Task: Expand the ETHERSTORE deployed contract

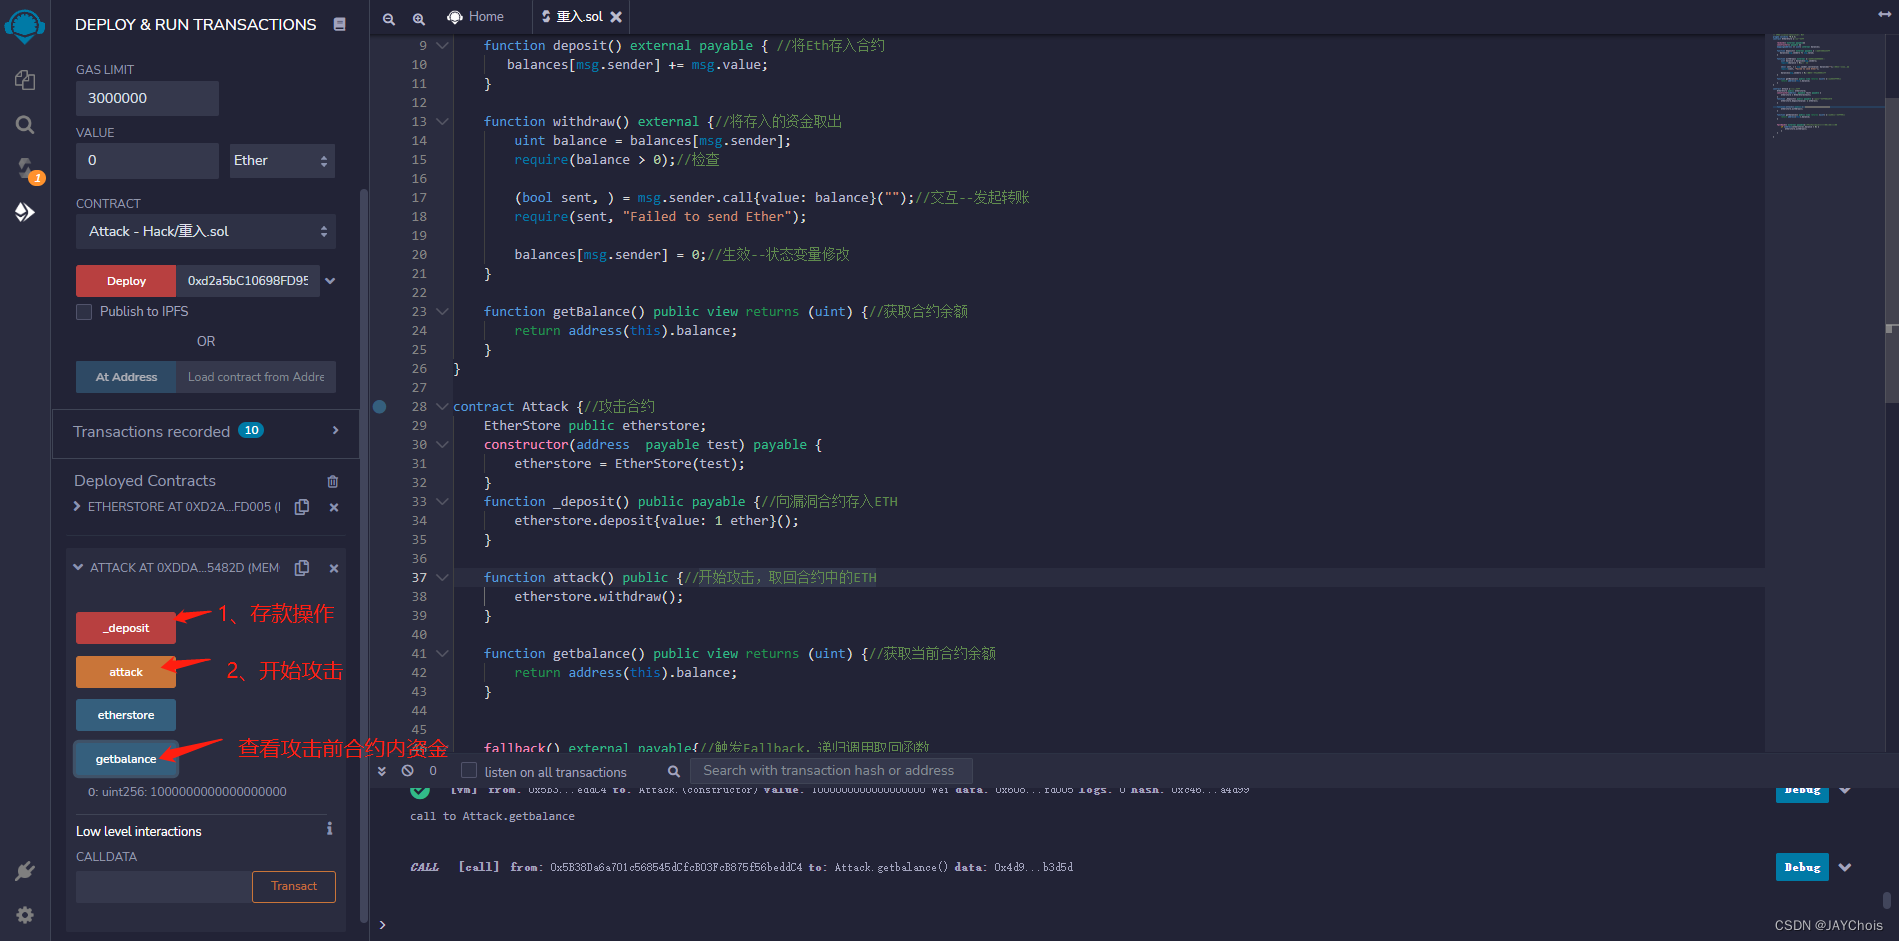Action: [x=77, y=507]
